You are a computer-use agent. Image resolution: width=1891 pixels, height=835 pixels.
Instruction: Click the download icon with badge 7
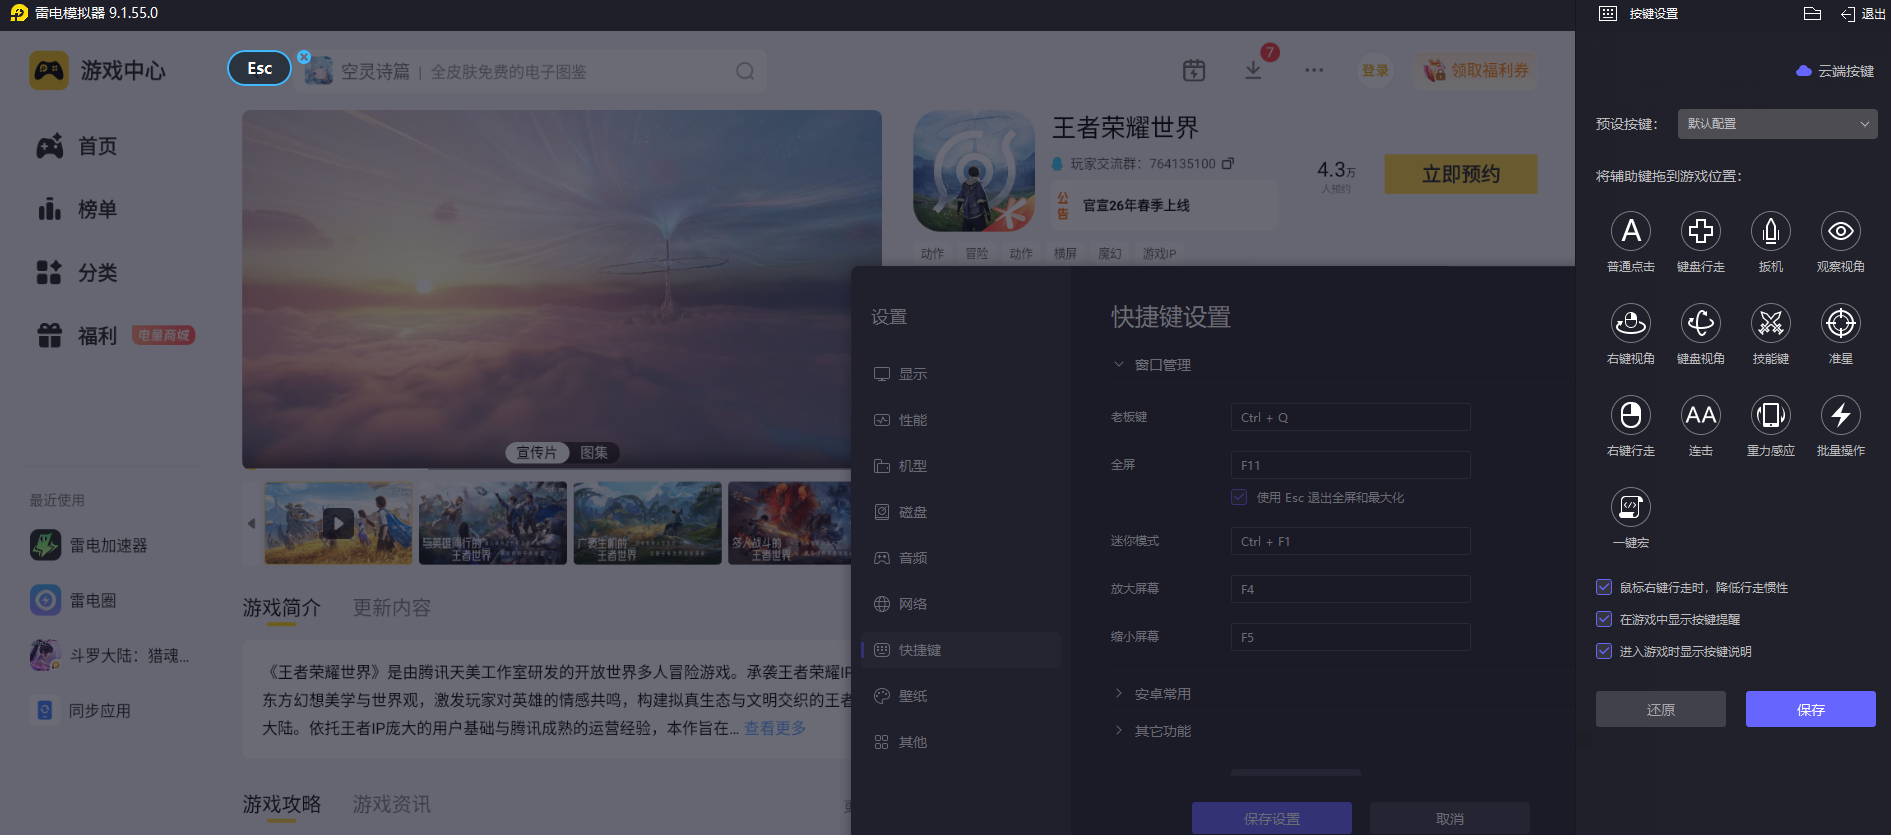1253,70
